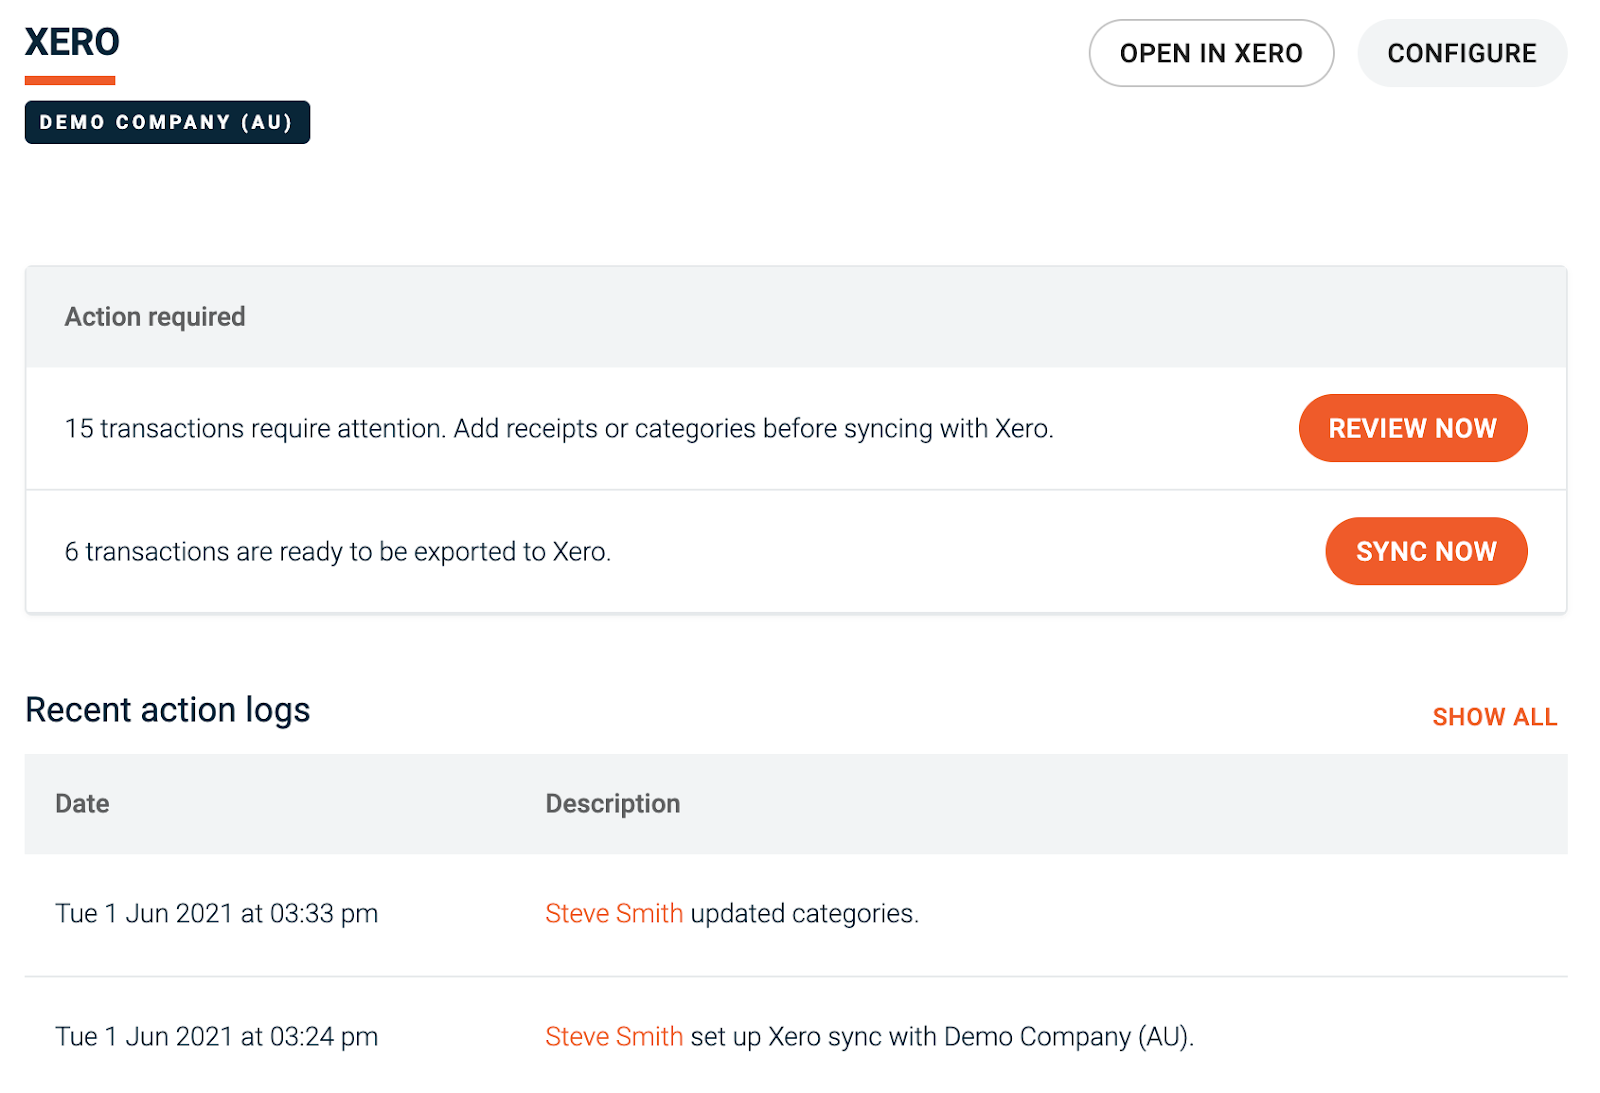This screenshot has height=1093, width=1600.
Task: Click SYNC NOW to export transactions
Action: [1426, 551]
